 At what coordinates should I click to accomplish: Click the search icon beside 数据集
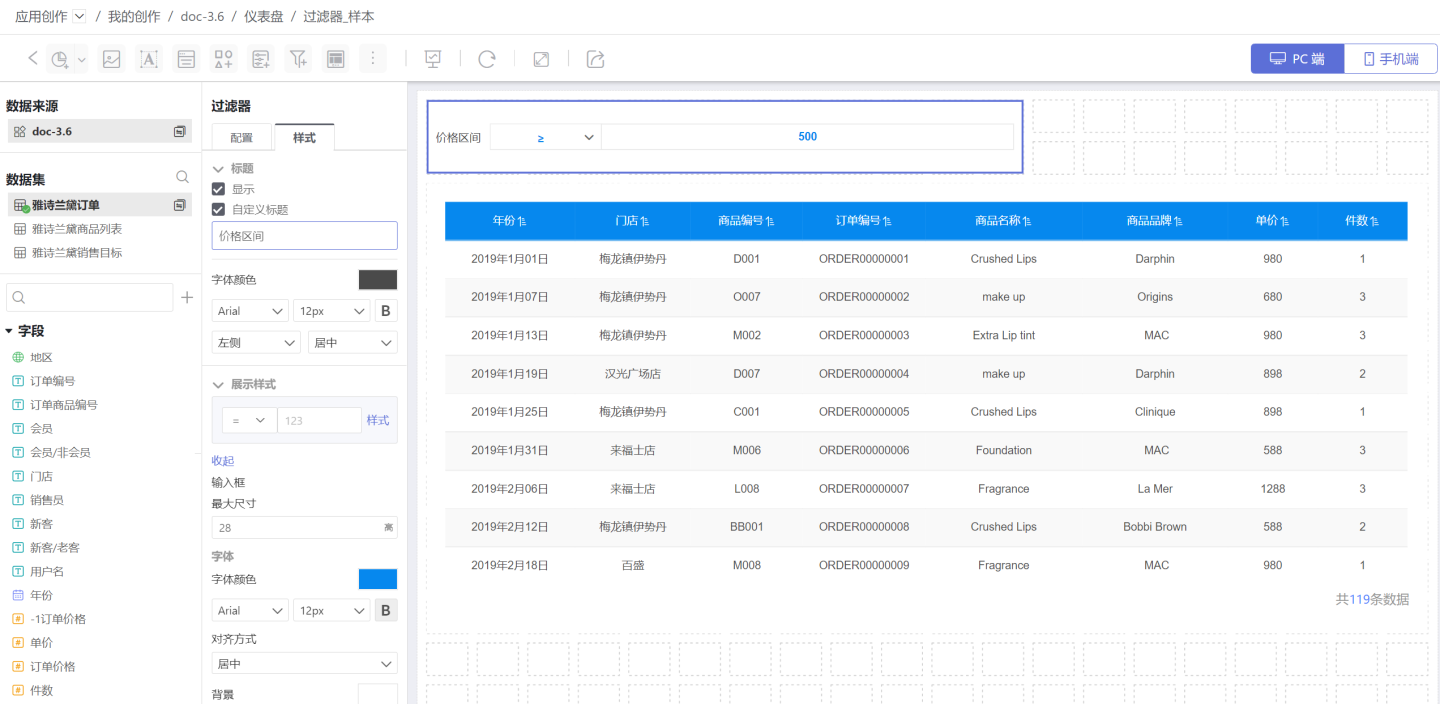point(182,177)
